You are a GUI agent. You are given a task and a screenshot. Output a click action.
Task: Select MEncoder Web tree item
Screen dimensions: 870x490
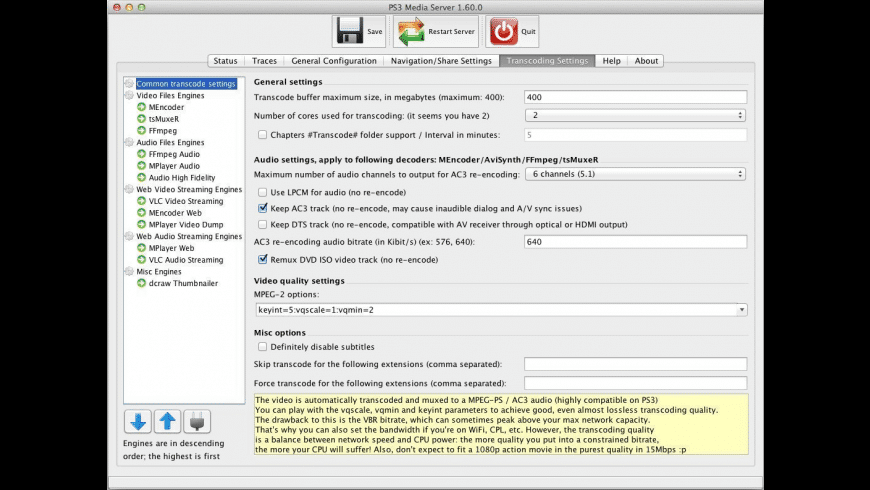[x=175, y=213]
